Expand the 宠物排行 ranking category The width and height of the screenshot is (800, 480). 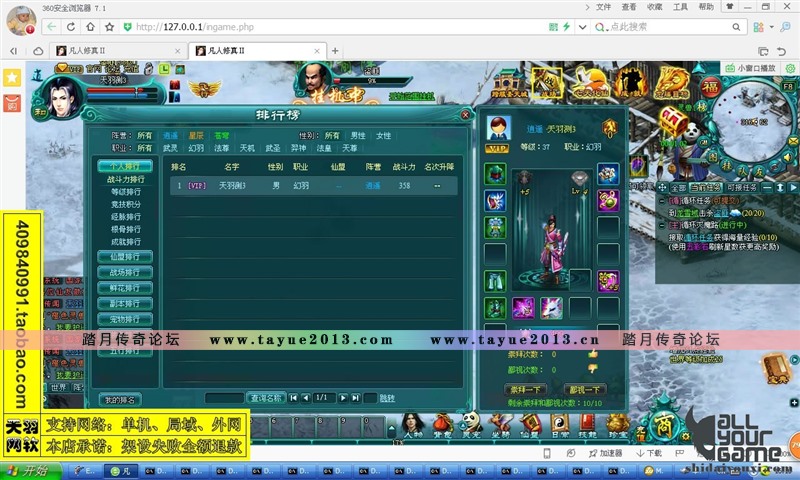point(126,319)
